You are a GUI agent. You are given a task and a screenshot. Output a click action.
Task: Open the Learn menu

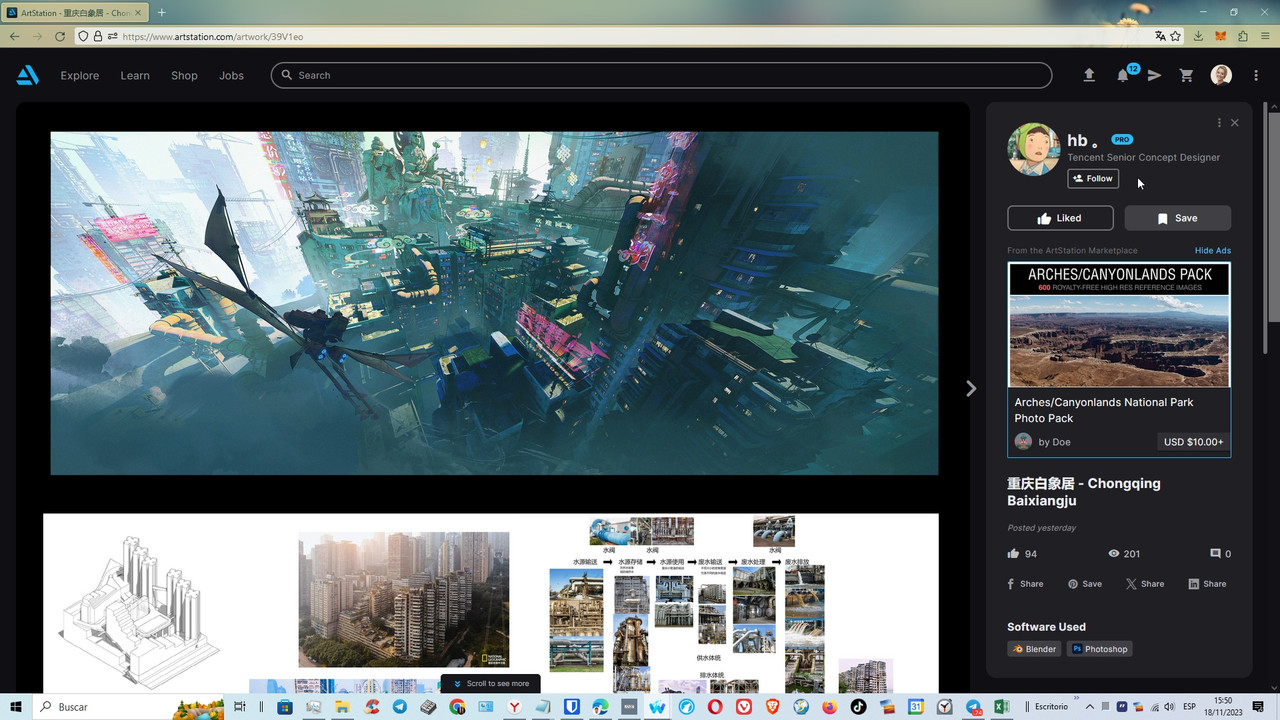pos(135,75)
